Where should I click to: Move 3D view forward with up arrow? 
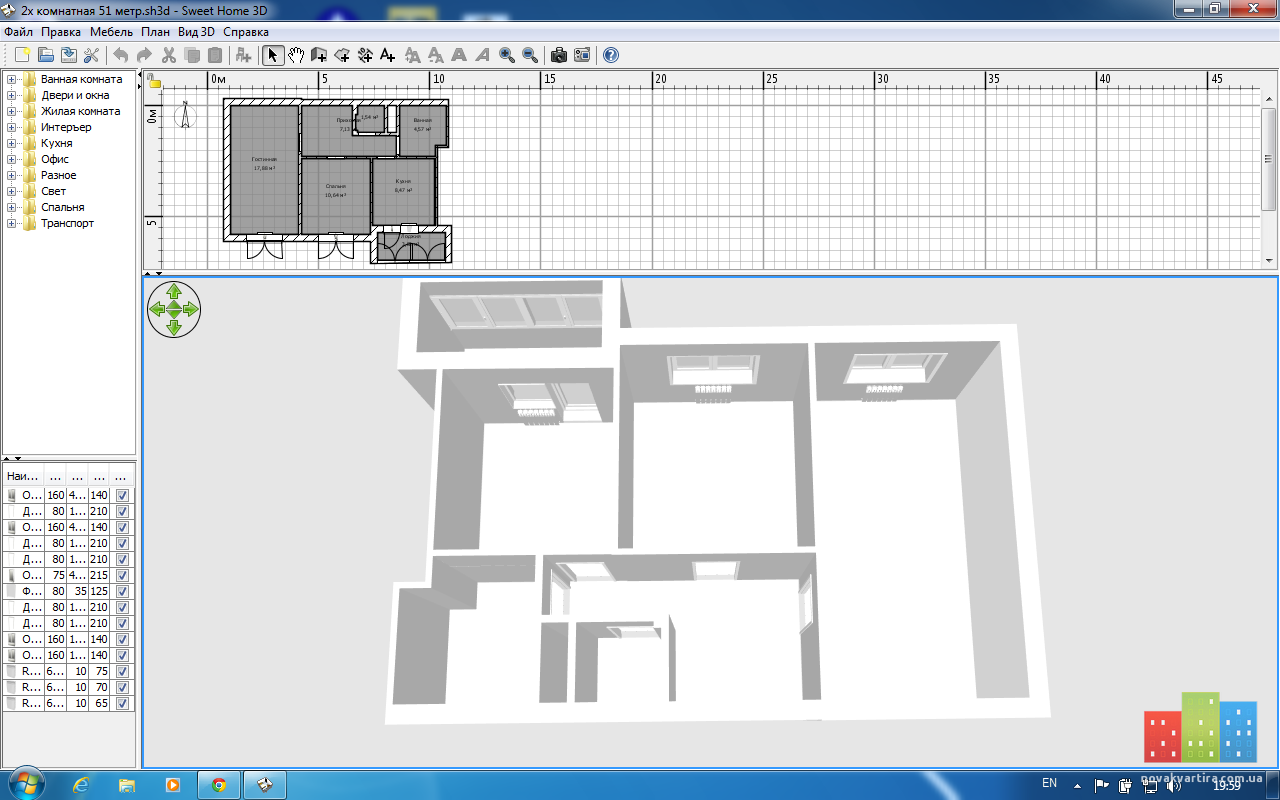coord(174,291)
